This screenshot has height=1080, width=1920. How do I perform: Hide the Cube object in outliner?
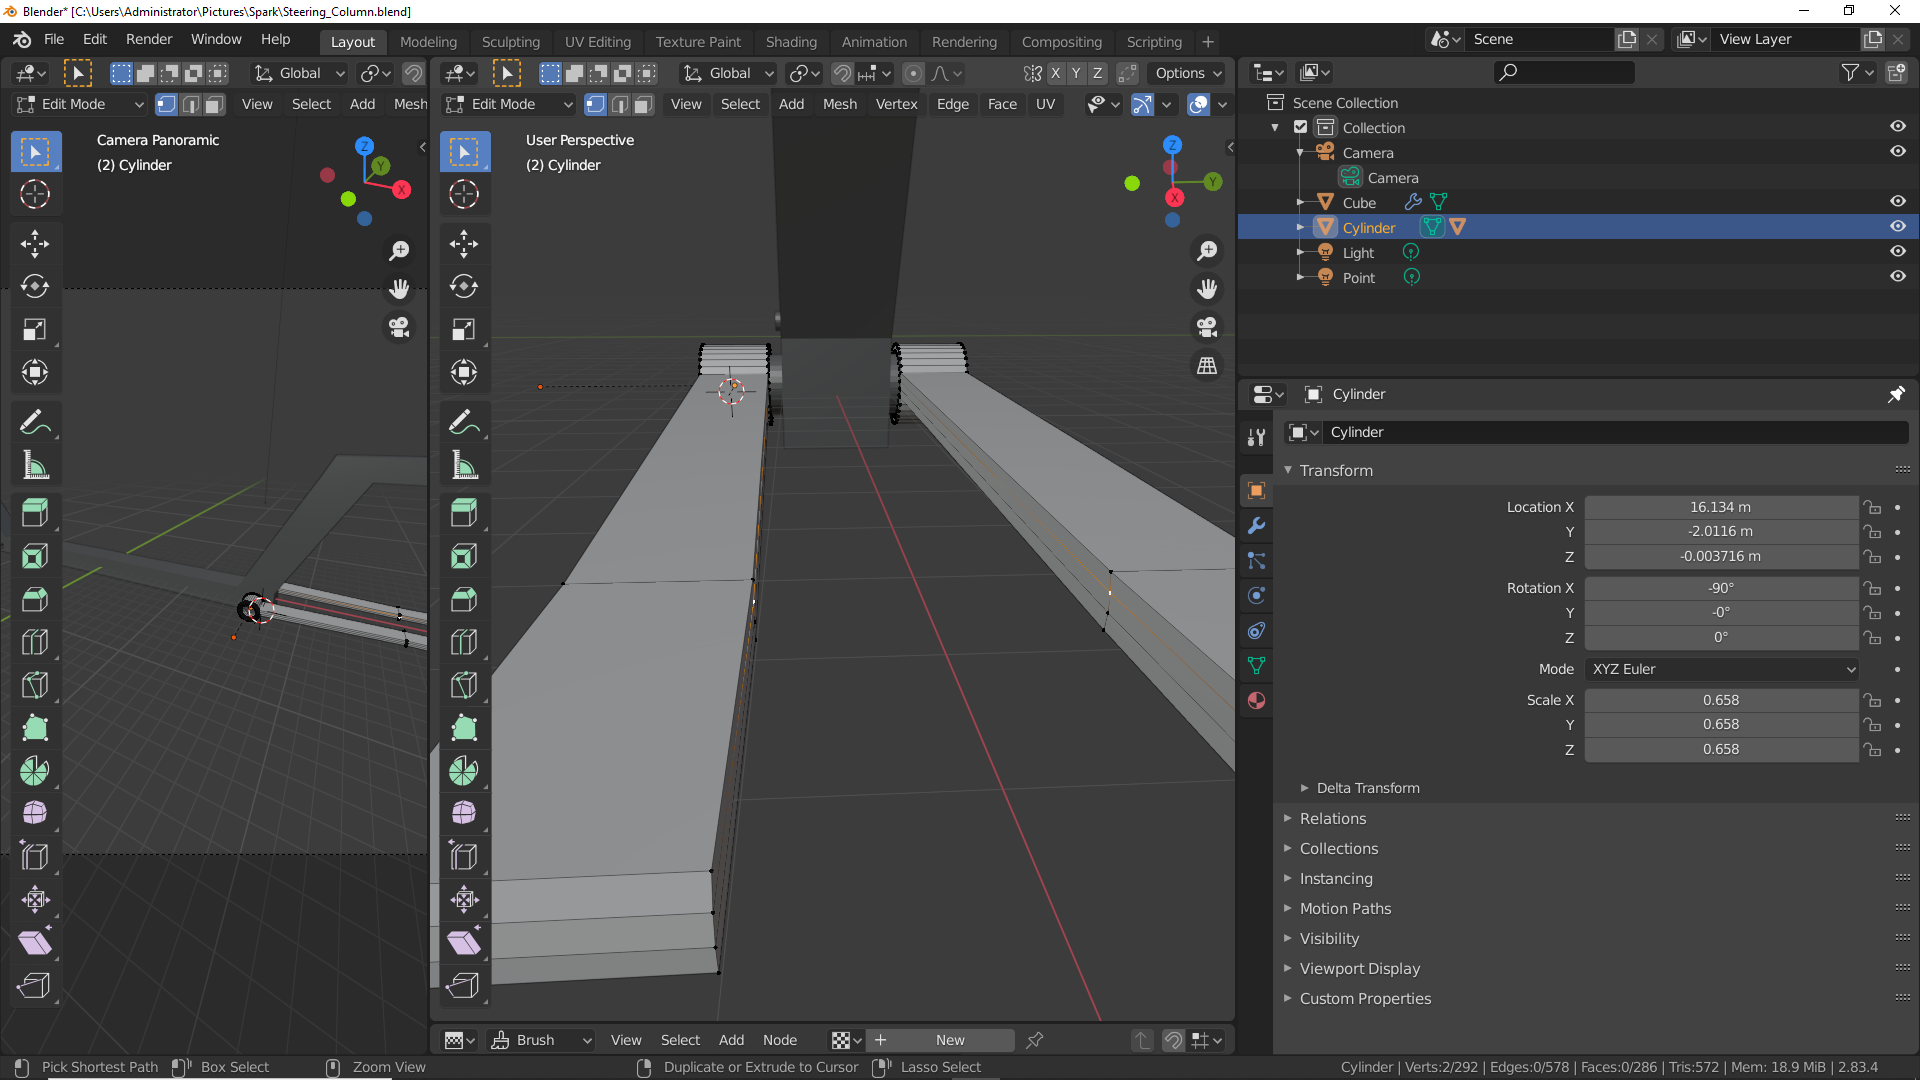click(1897, 202)
